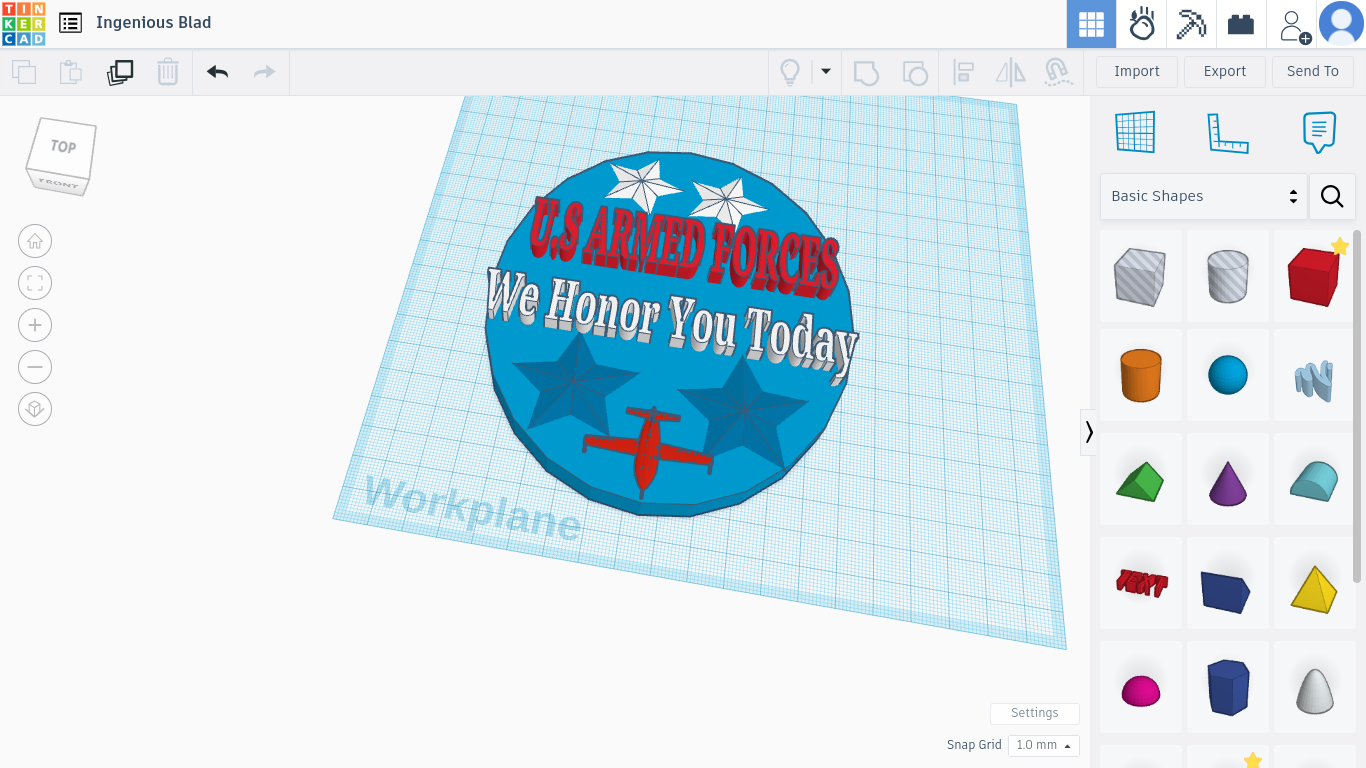Image resolution: width=1366 pixels, height=768 pixels.
Task: Select the Workplane tool
Action: [x=1135, y=132]
